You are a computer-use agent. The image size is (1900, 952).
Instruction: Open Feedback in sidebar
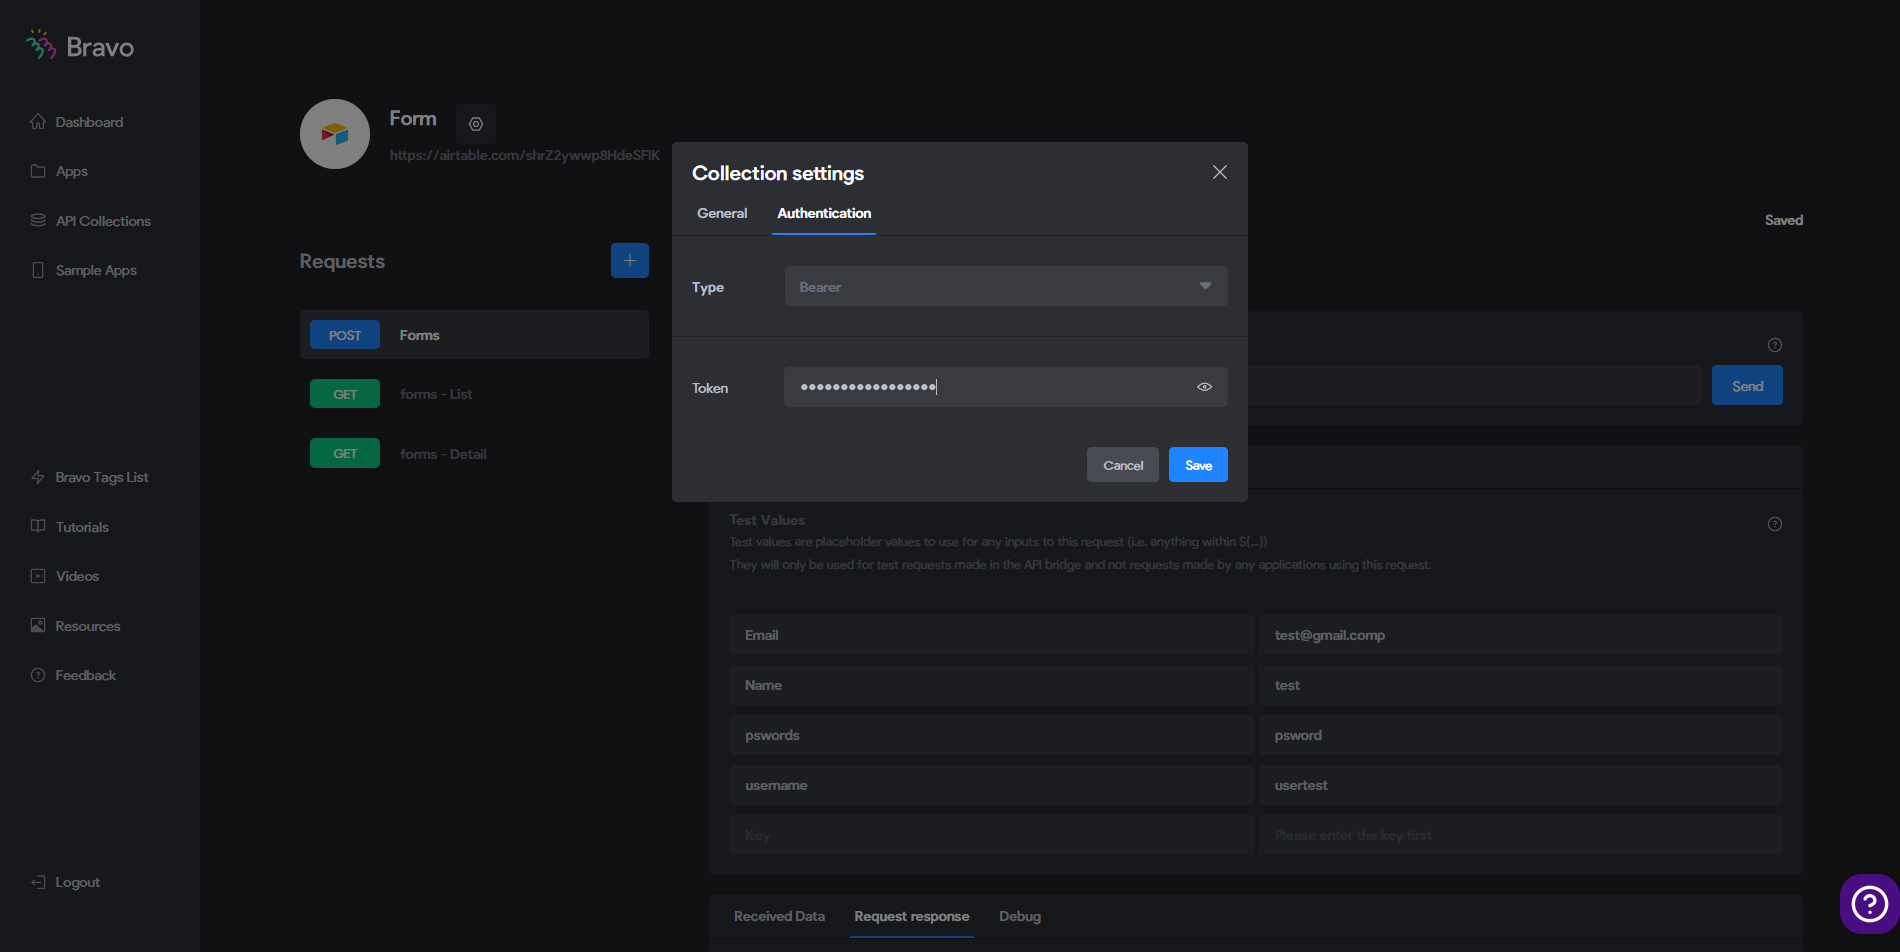(74, 675)
